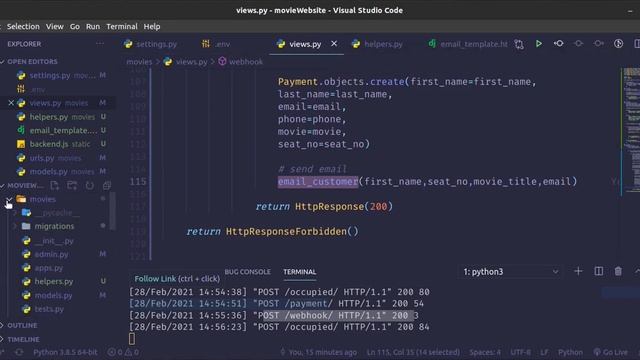Click the last dimmed commit navigation icon
The width and height of the screenshot is (640, 360).
pyautogui.click(x=598, y=43)
